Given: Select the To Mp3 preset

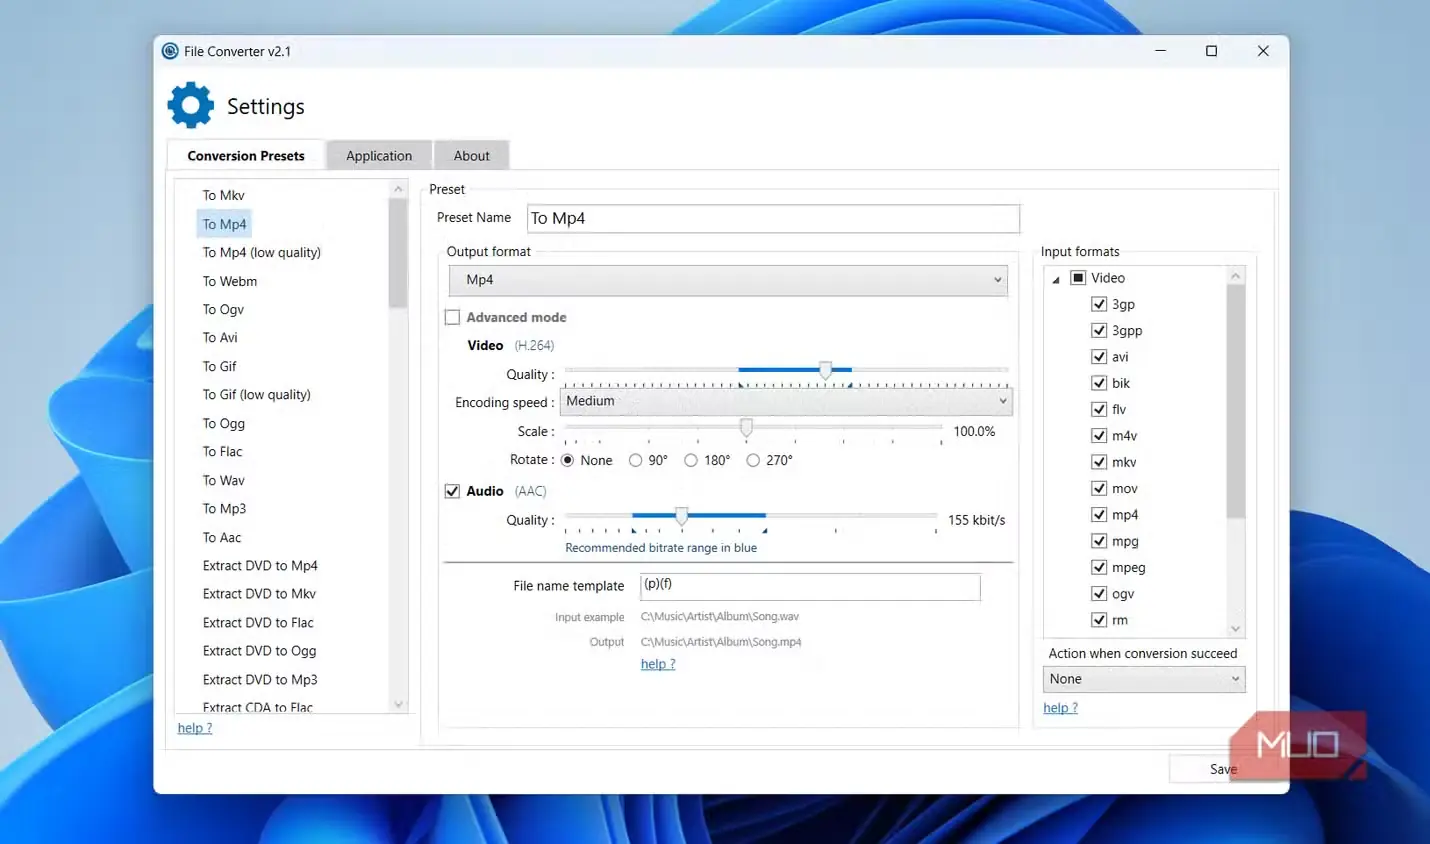Looking at the screenshot, I should tap(224, 508).
